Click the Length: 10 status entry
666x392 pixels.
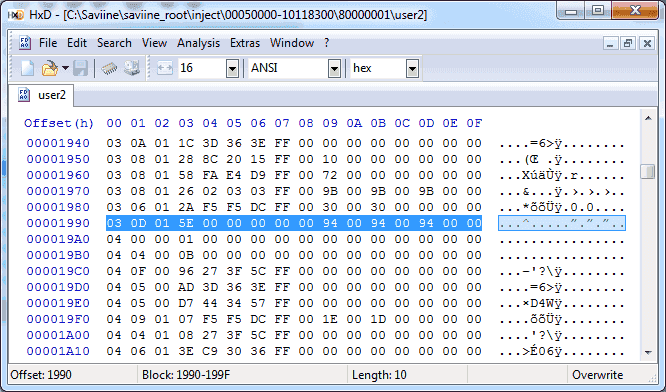tap(379, 375)
